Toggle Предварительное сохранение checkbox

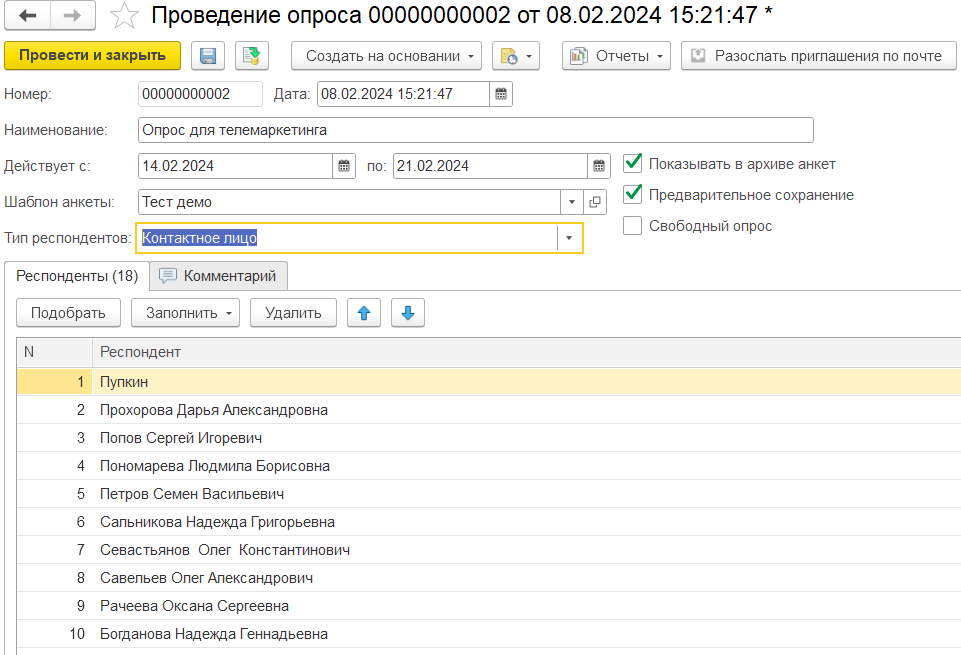632,195
